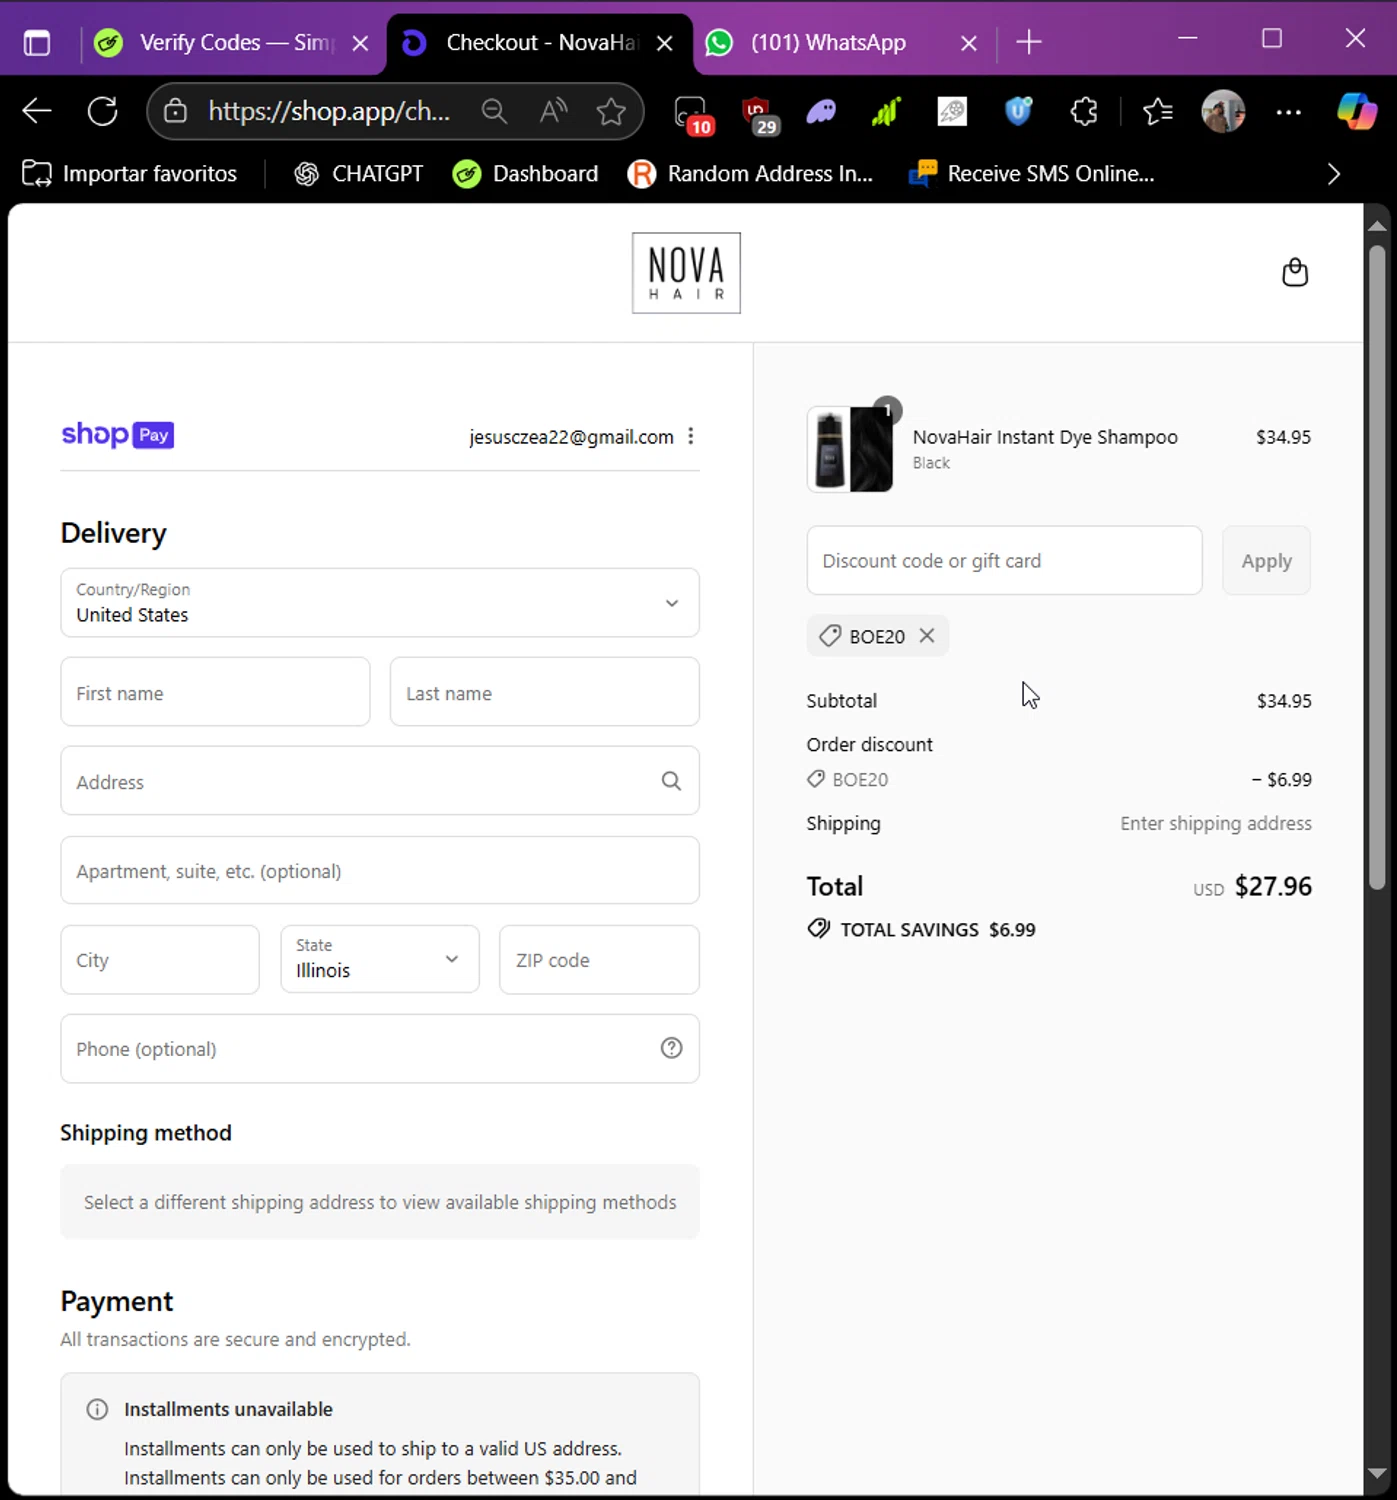Open Random Address bookmark
This screenshot has width=1397, height=1500.
(x=750, y=174)
